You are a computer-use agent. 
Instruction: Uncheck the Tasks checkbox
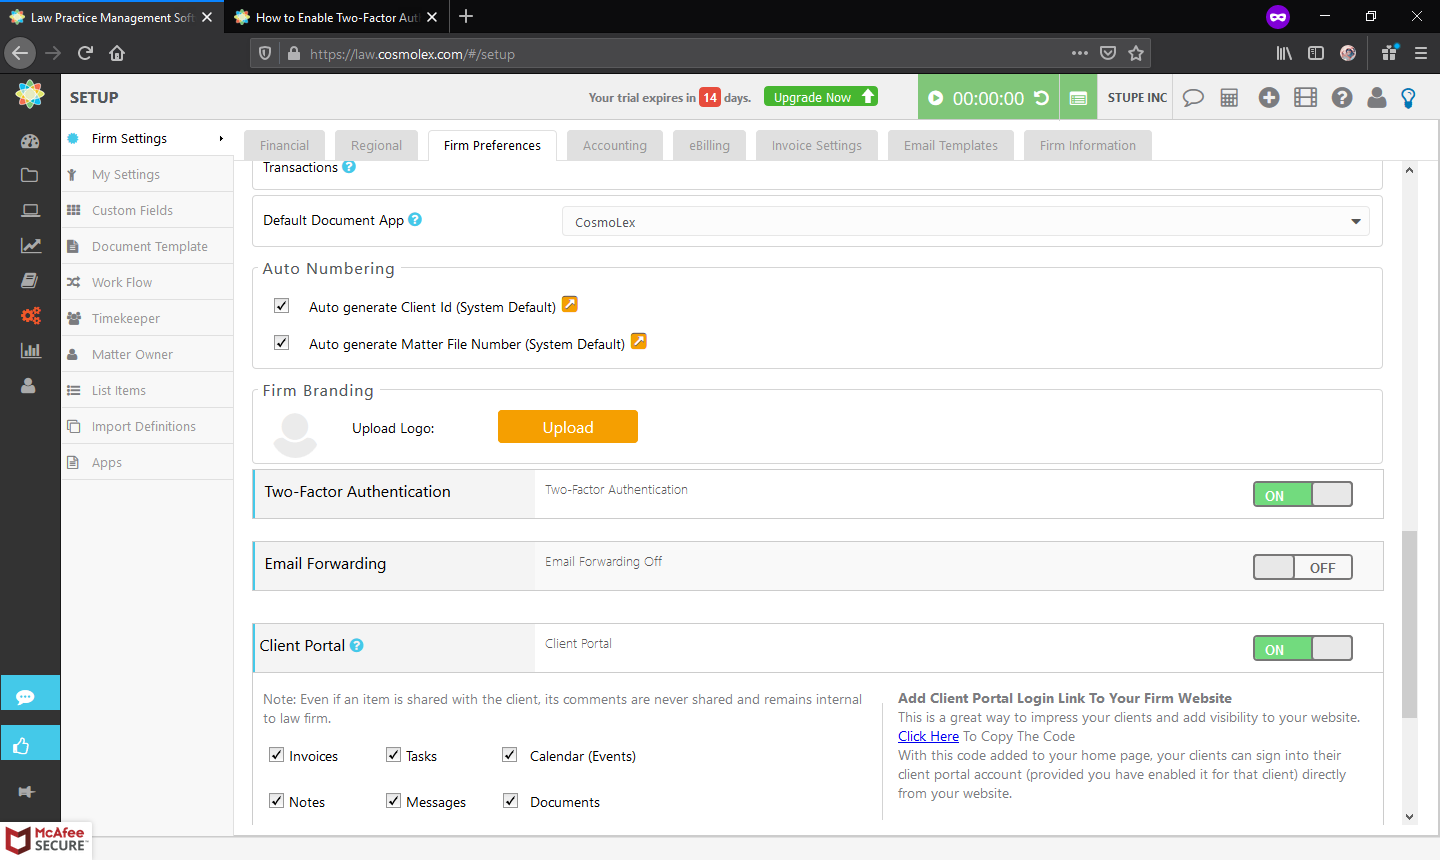point(394,755)
